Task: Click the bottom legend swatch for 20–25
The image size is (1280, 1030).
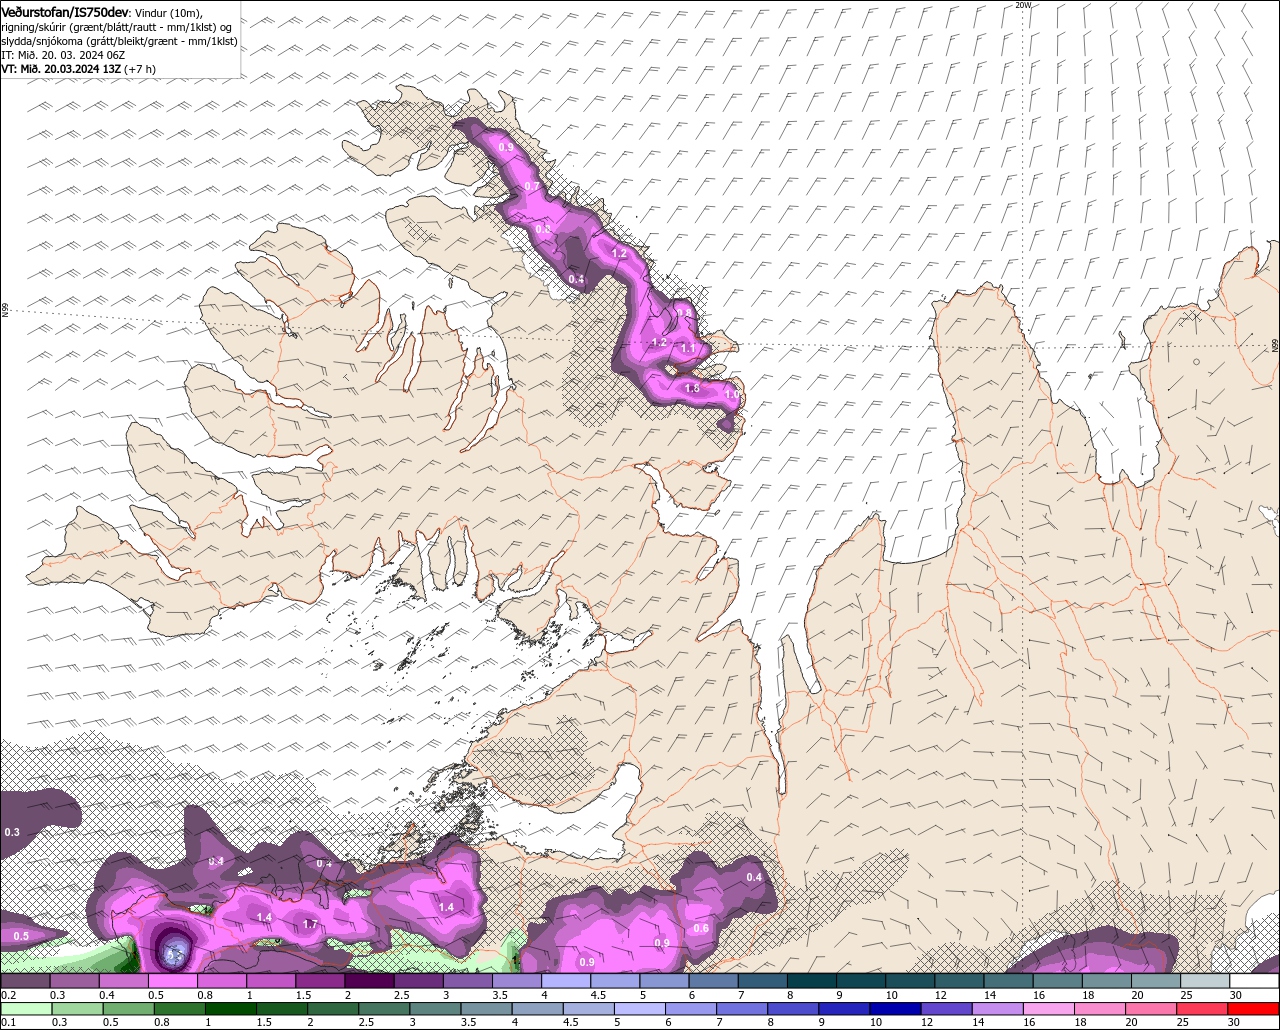Action: point(1150,1008)
